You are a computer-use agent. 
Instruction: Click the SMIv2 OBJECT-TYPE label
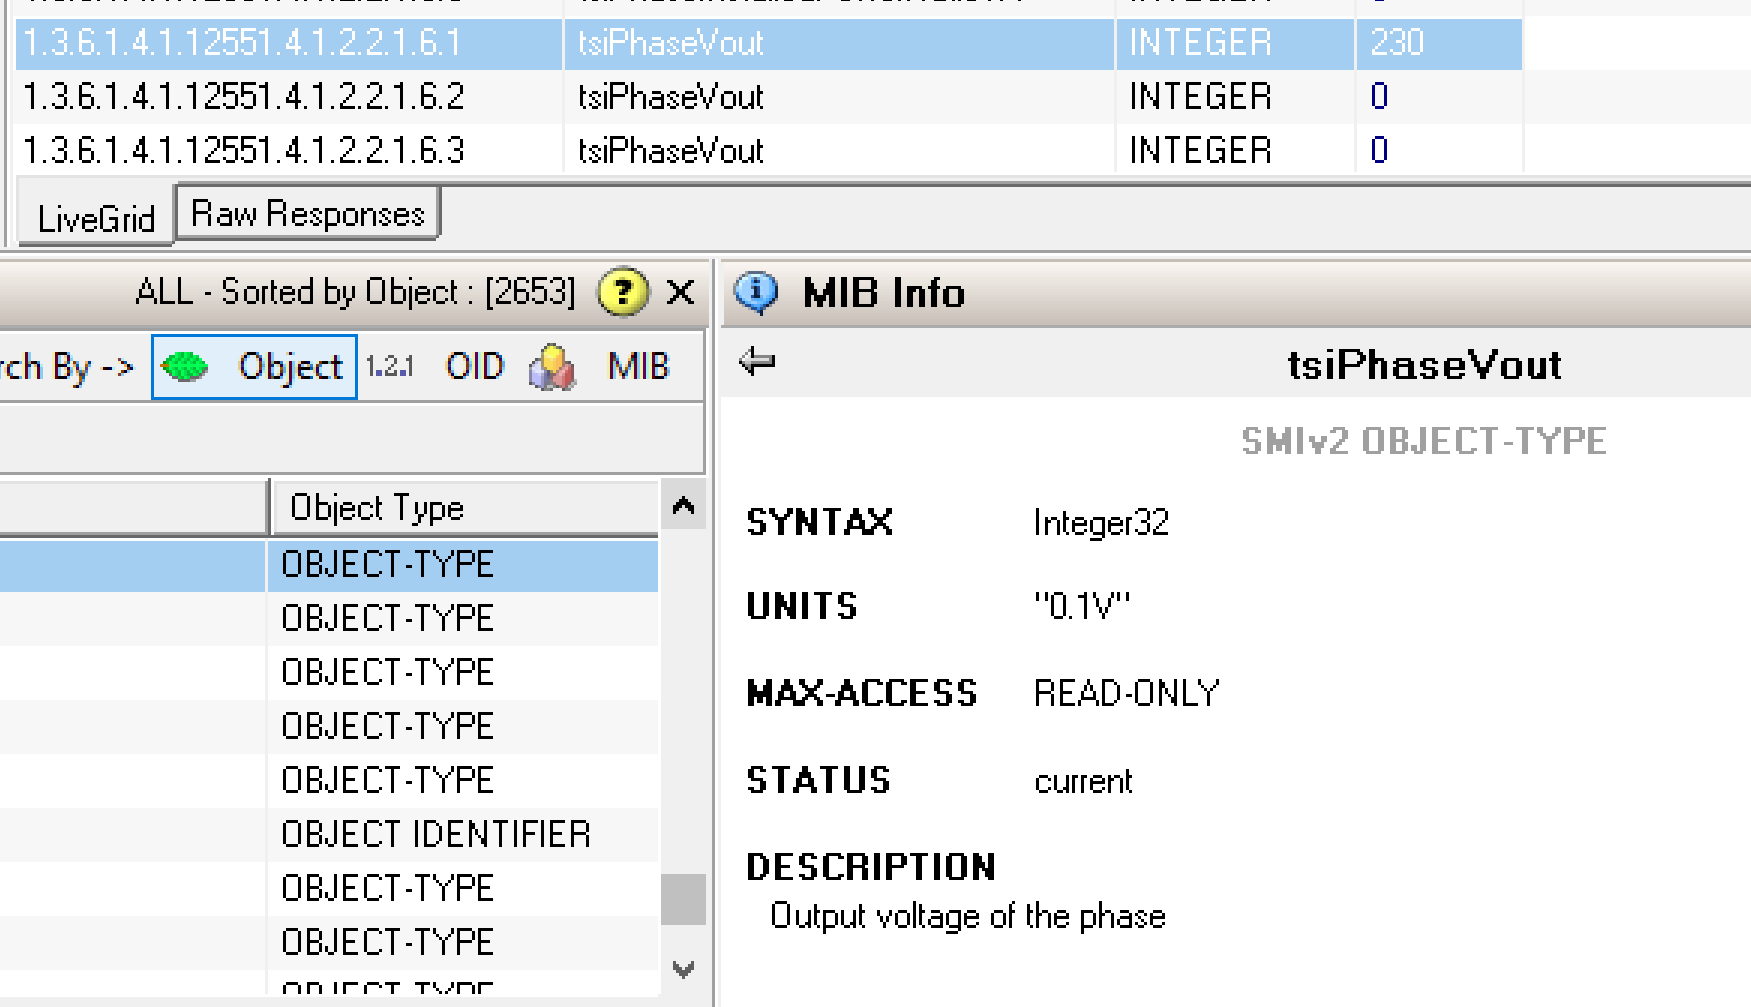click(1424, 441)
